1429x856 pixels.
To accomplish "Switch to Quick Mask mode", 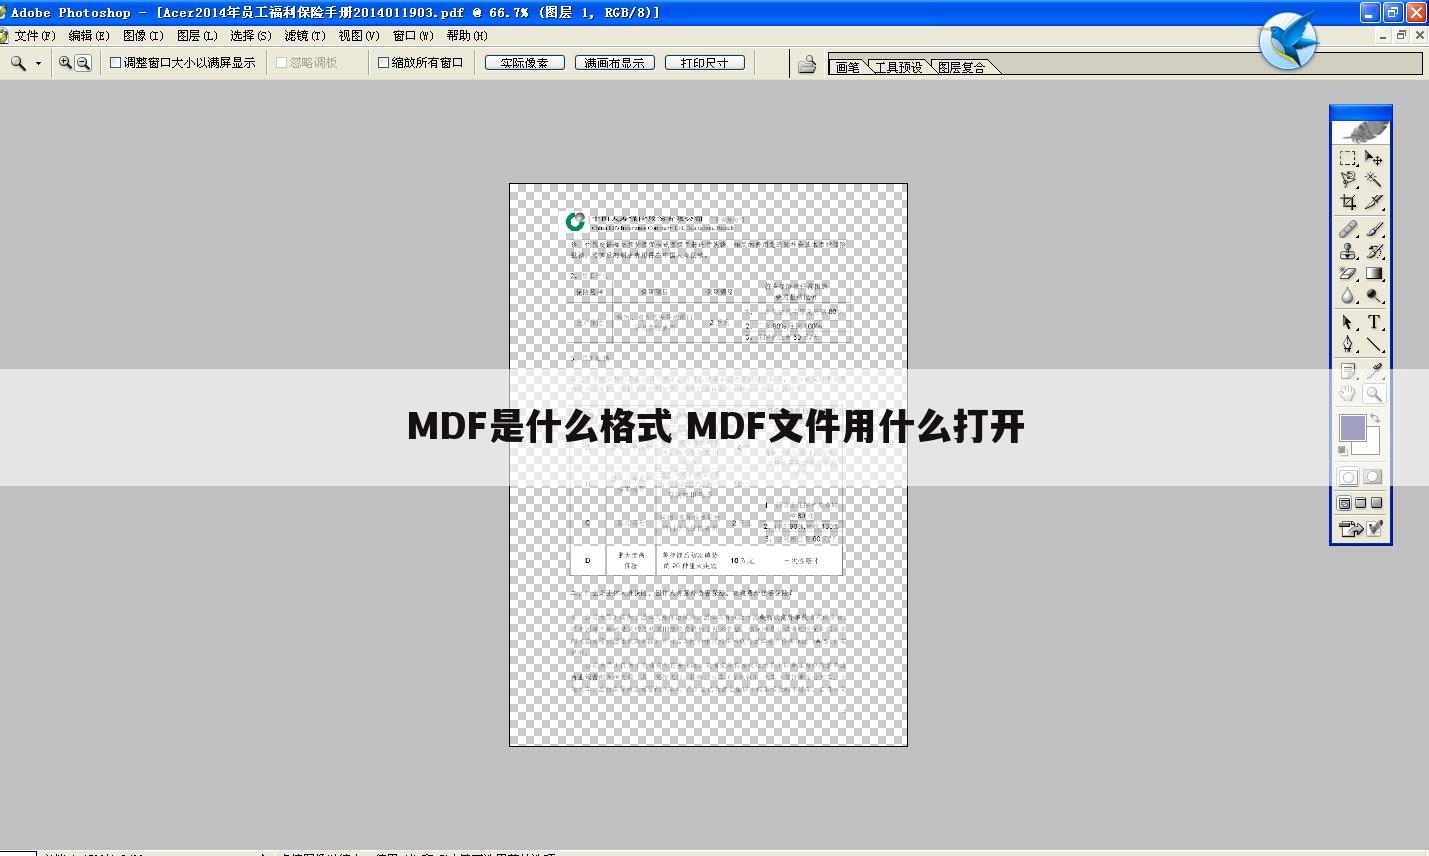I will (x=1374, y=477).
